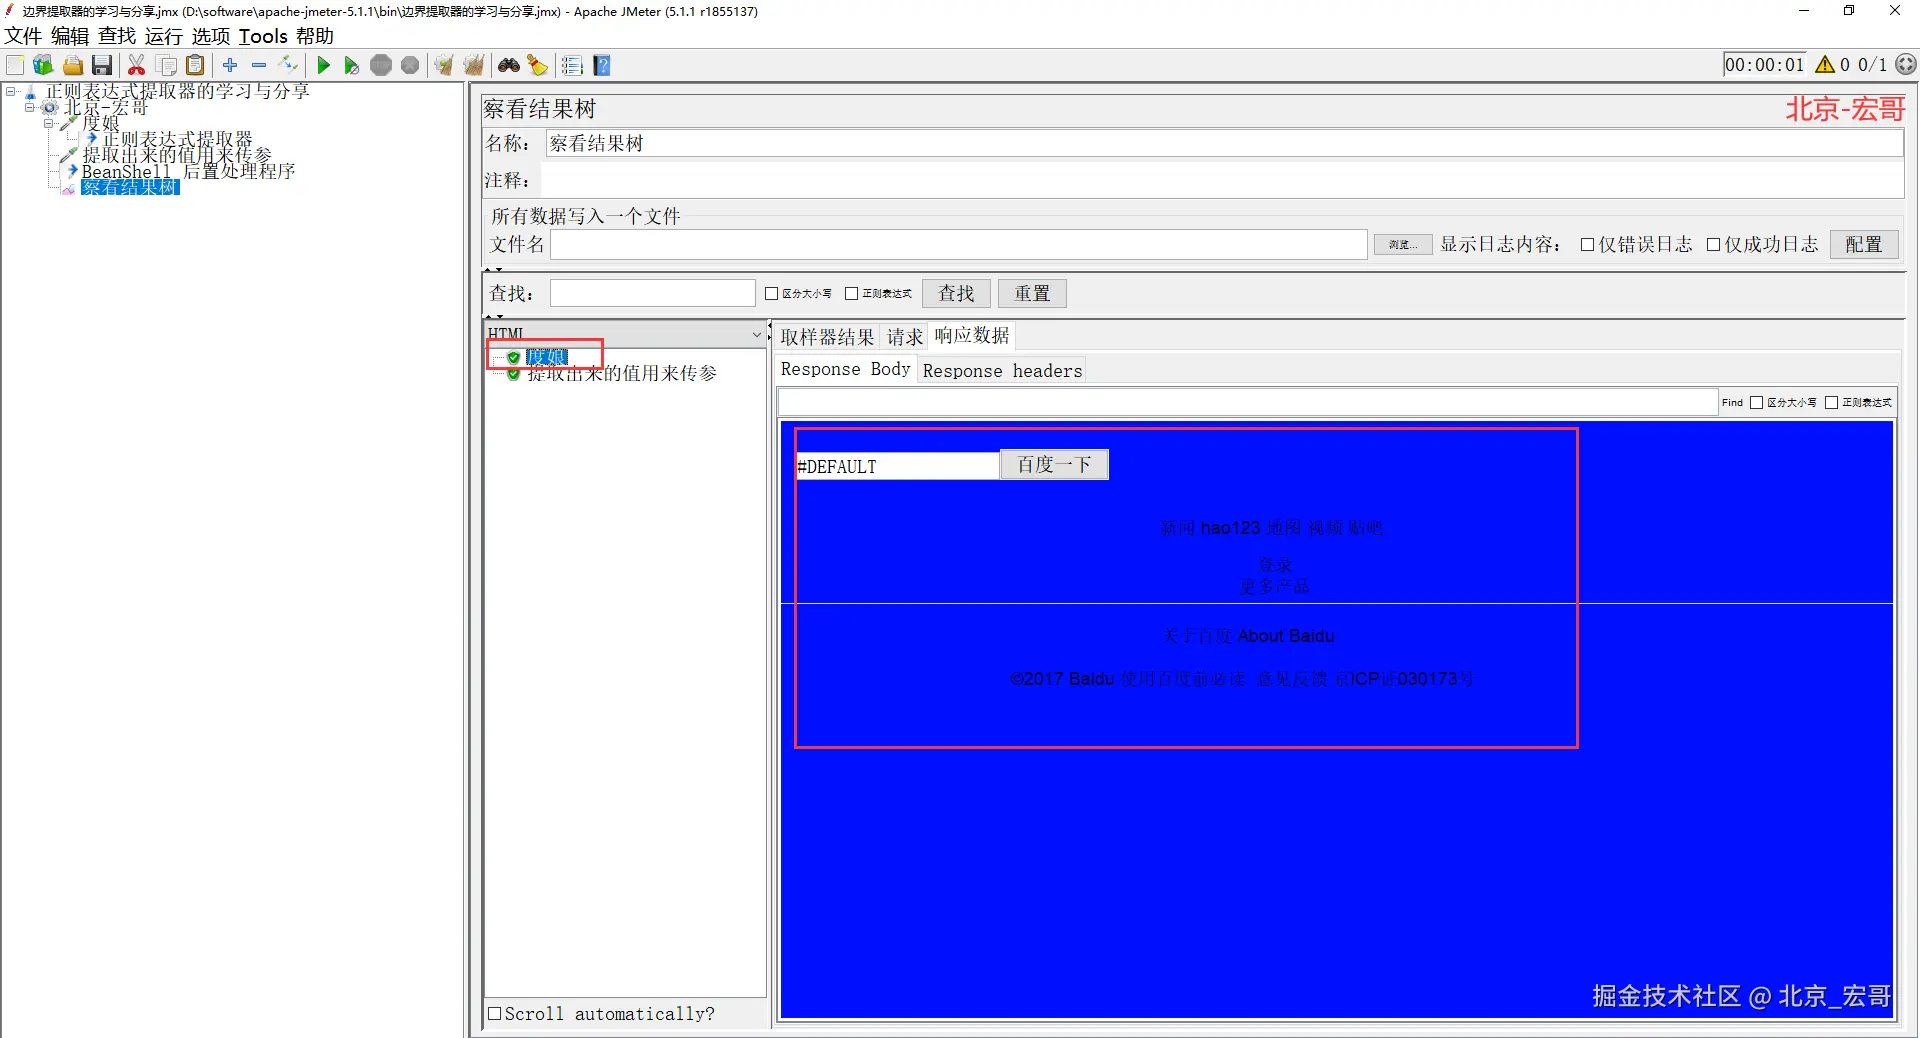Click the Paste clipboard icon
1920x1038 pixels.
(196, 66)
